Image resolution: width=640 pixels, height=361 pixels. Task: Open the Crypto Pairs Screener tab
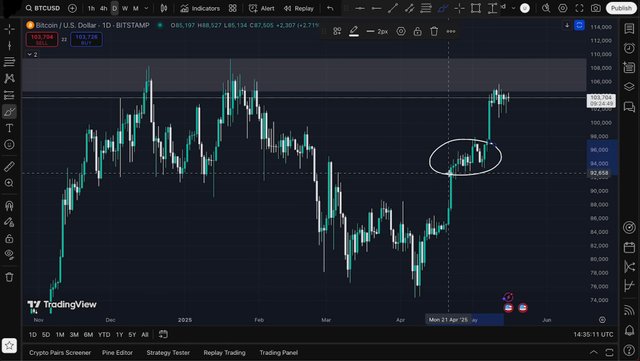(60, 353)
